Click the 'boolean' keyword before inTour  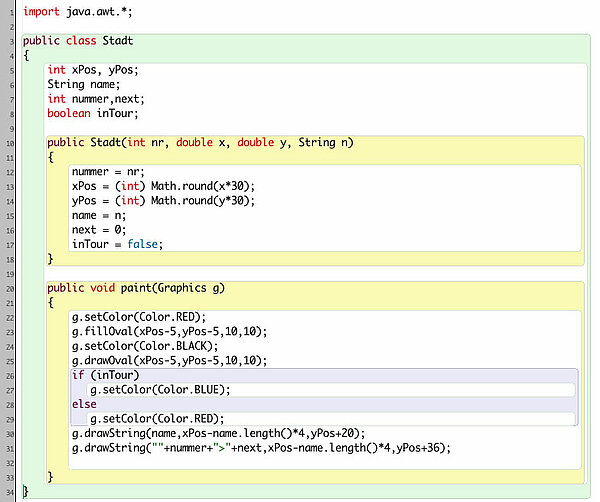[x=69, y=114]
